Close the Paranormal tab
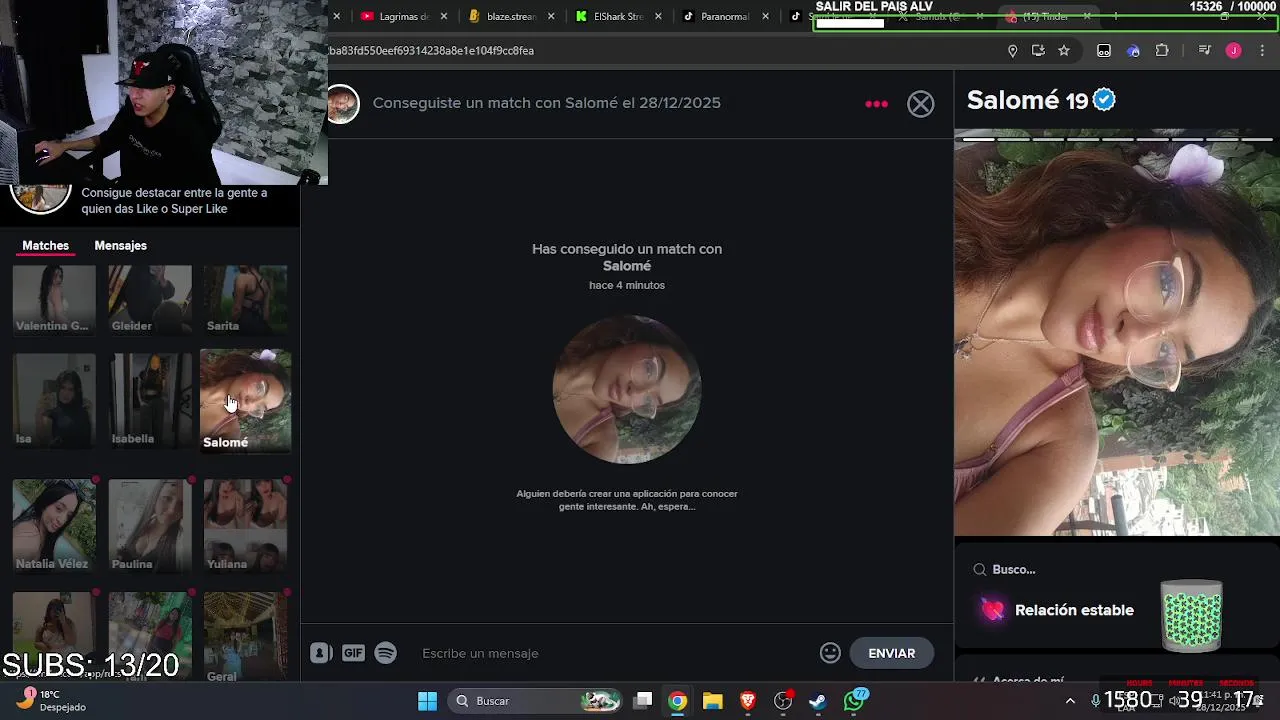 (x=766, y=16)
